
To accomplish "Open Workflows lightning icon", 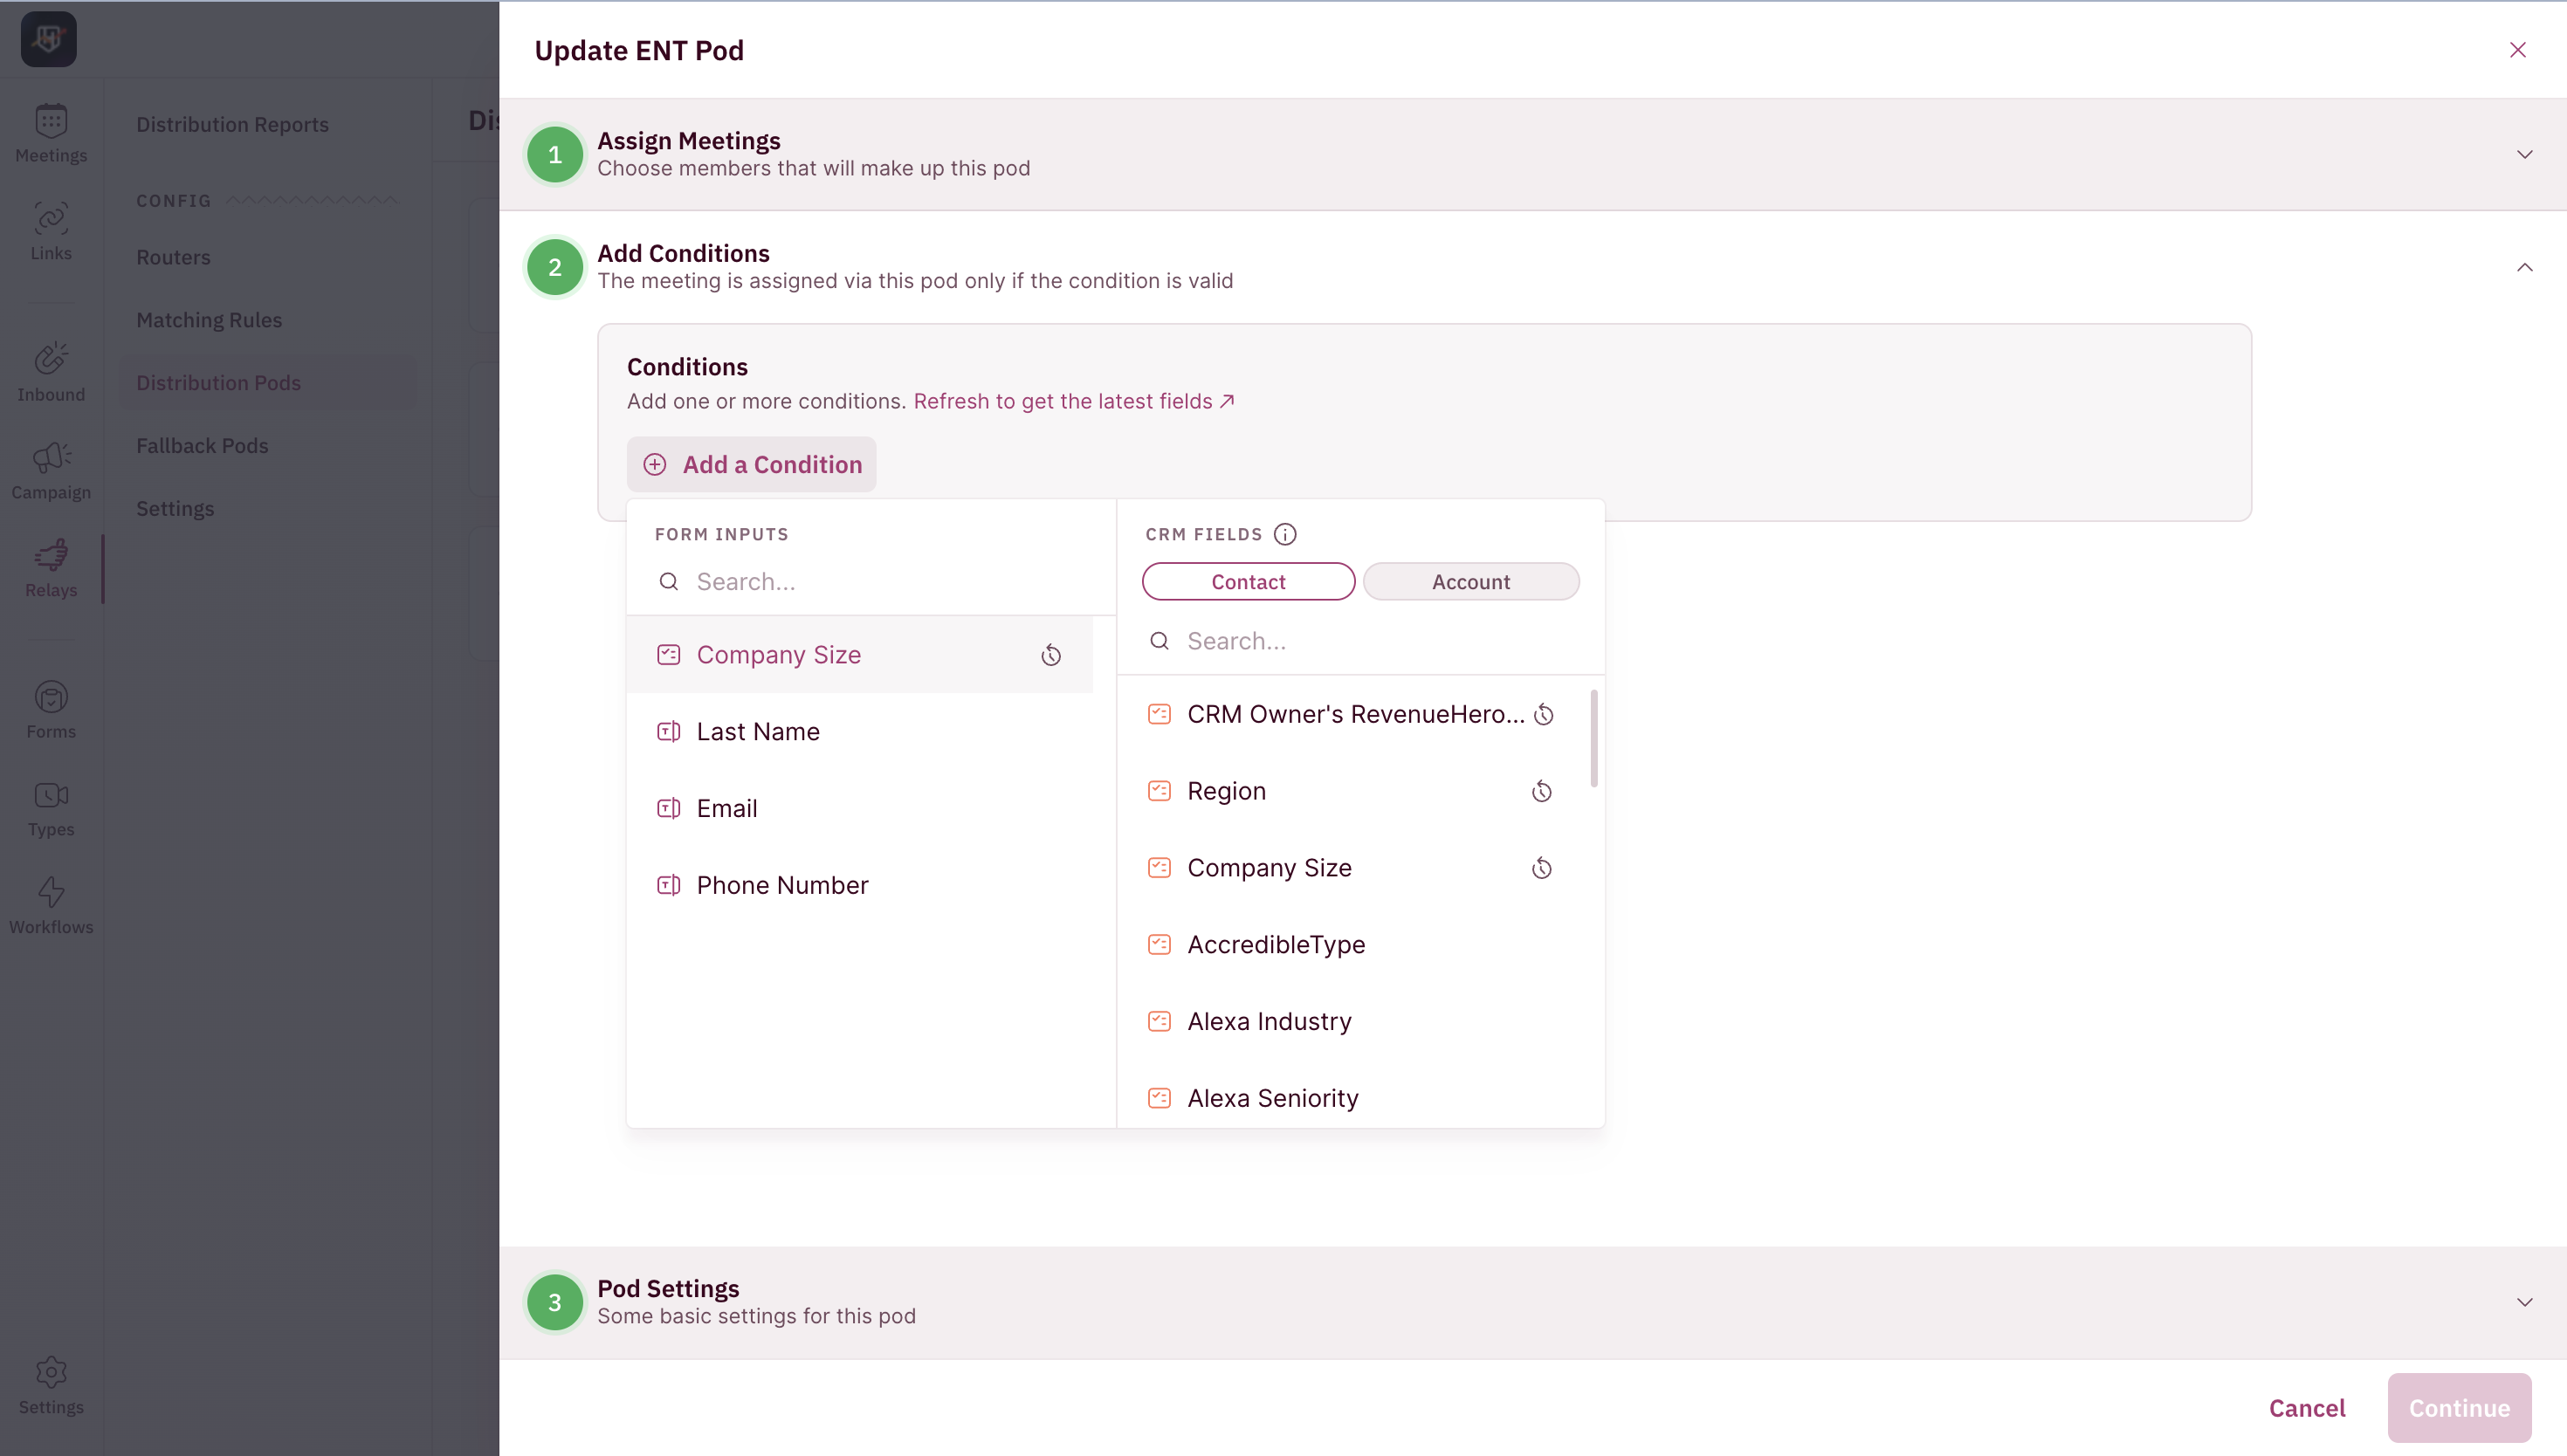I will click(x=51, y=891).
